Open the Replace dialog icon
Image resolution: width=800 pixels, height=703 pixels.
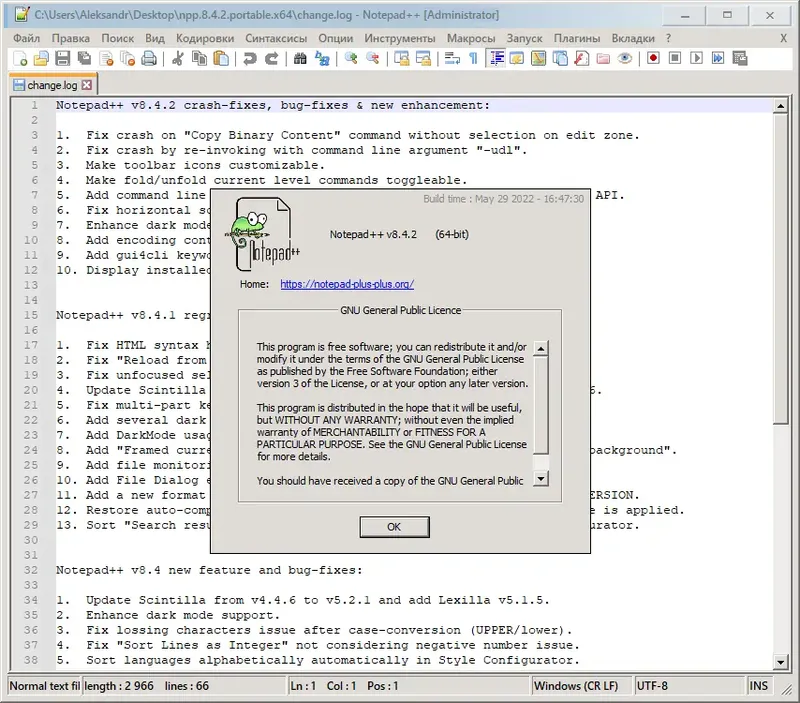tap(322, 59)
